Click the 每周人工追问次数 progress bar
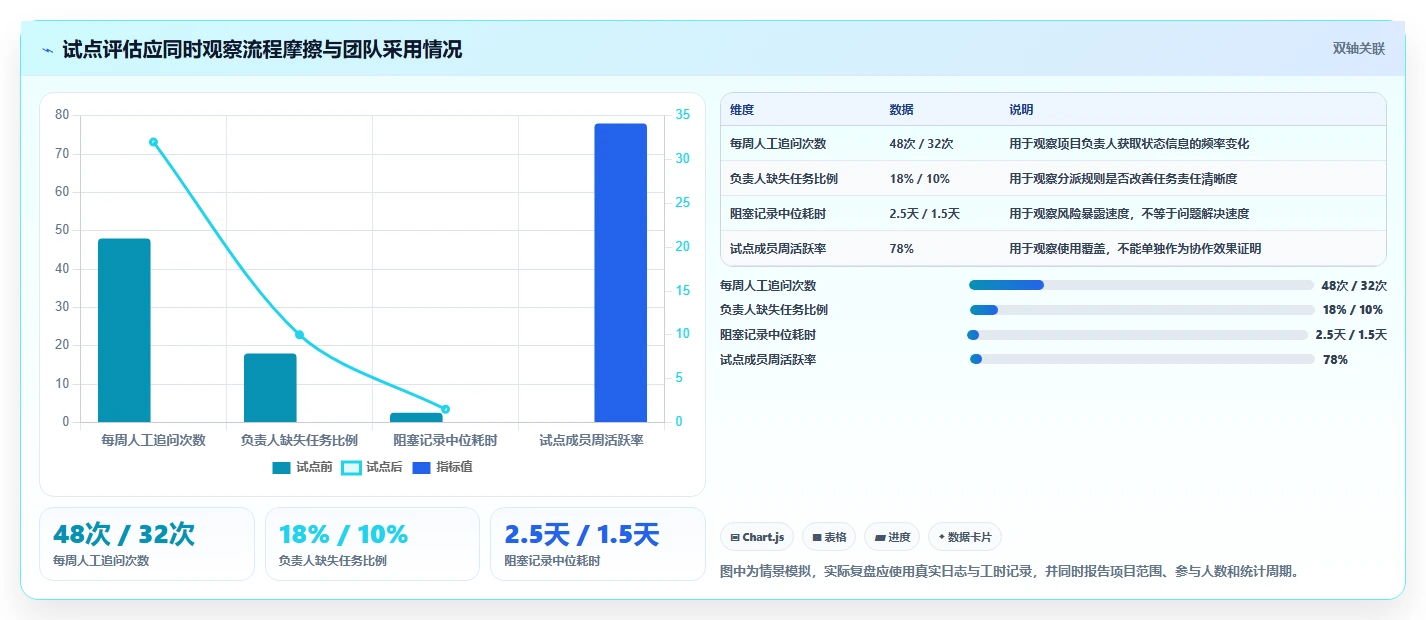The image size is (1426, 620). click(1141, 285)
